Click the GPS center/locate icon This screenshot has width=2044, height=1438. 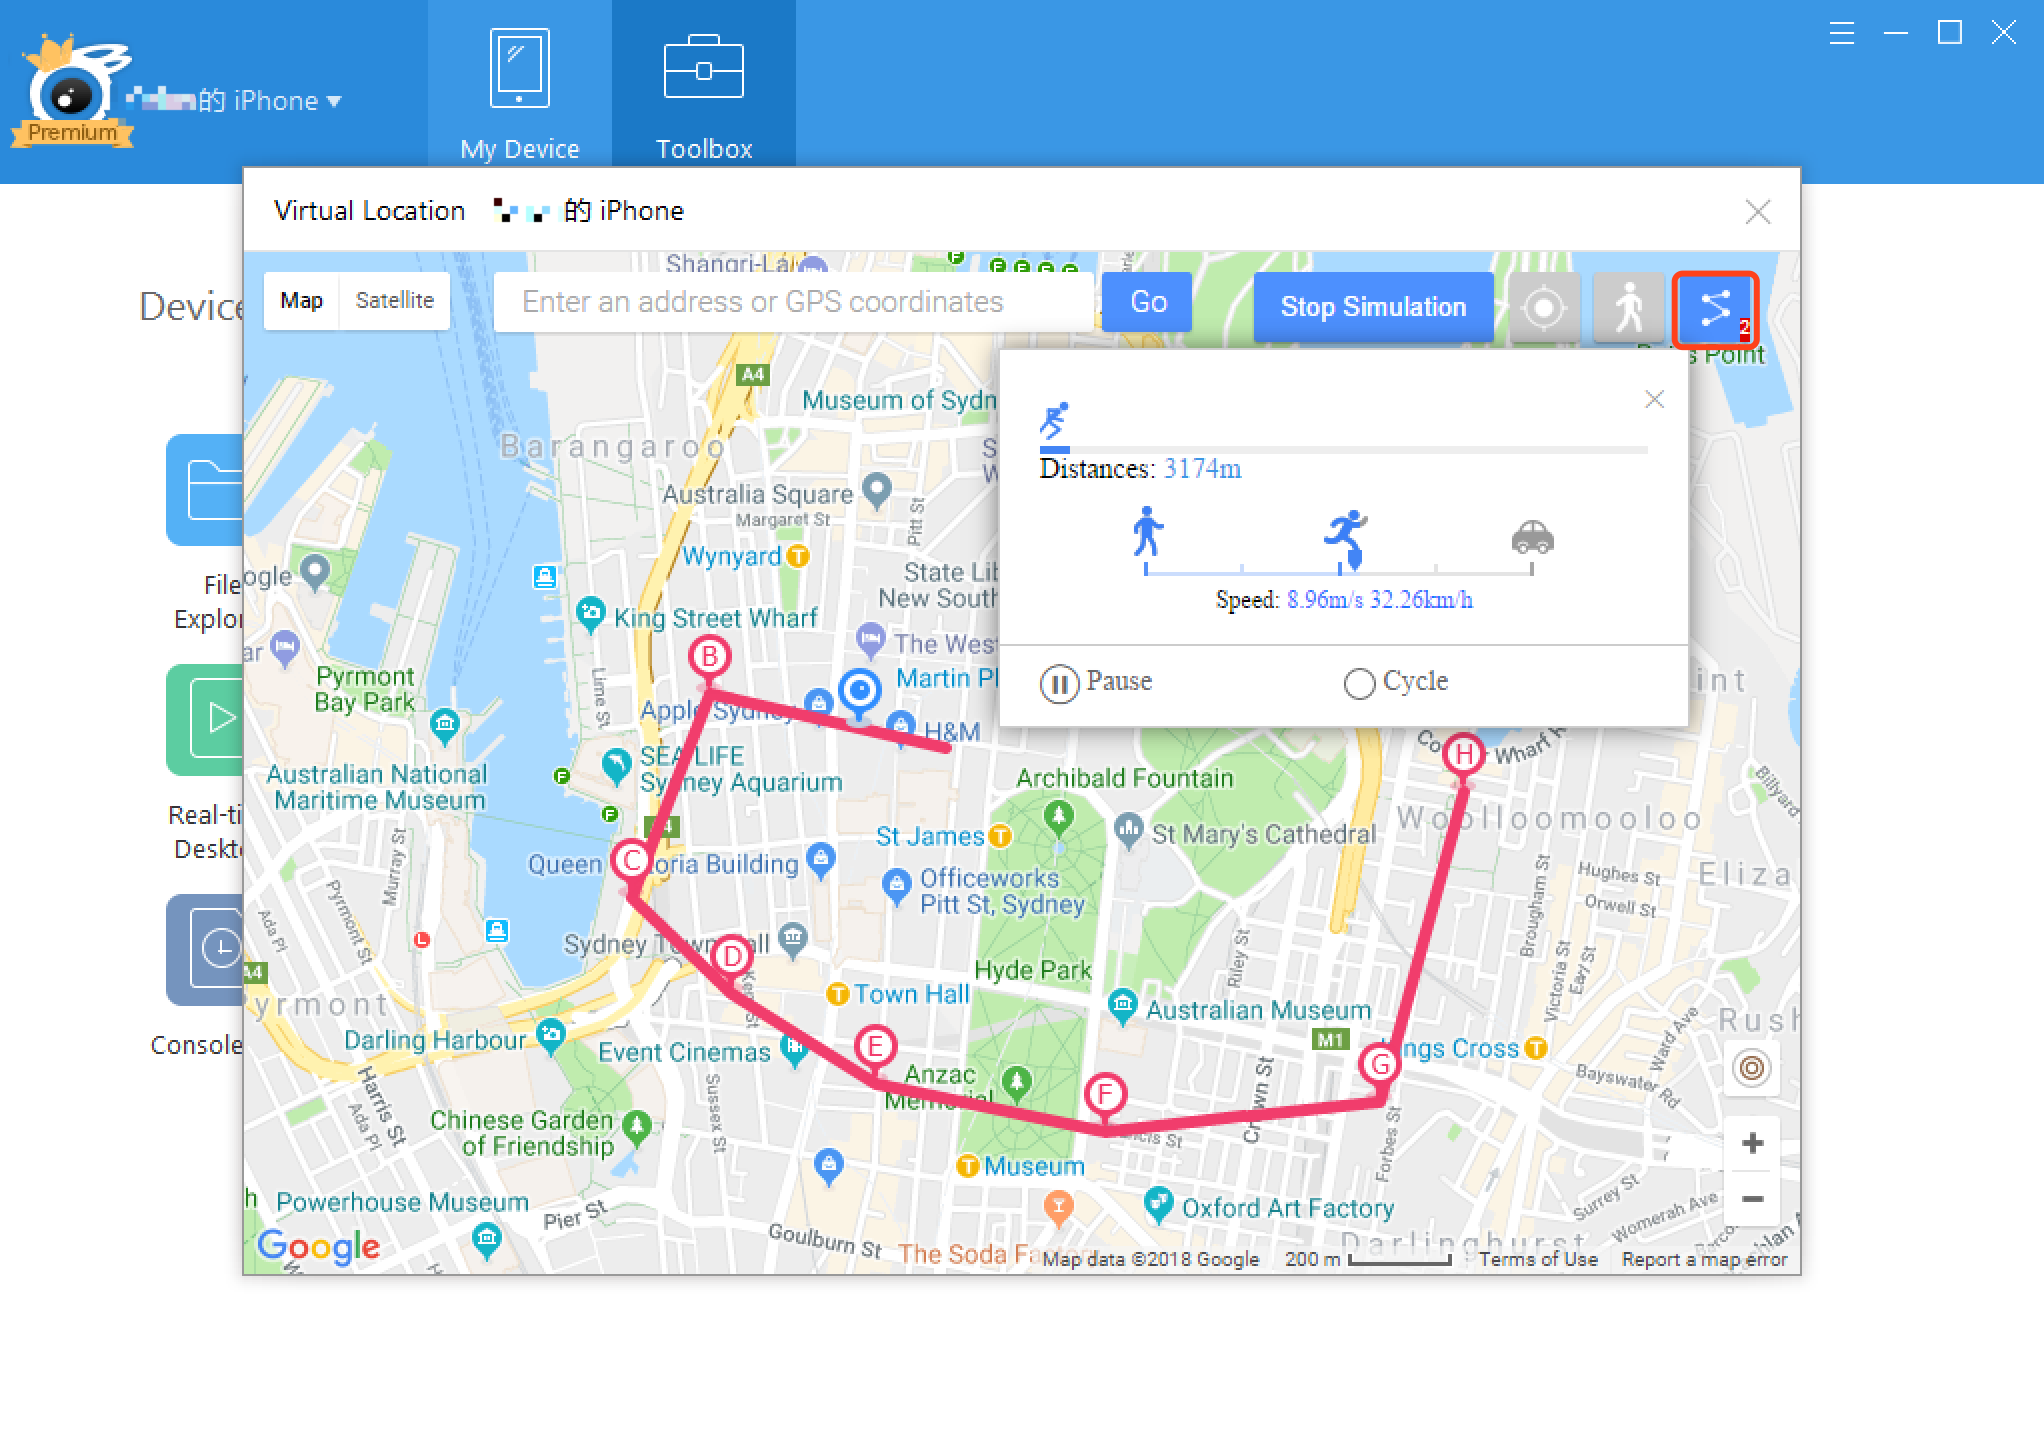1545,305
